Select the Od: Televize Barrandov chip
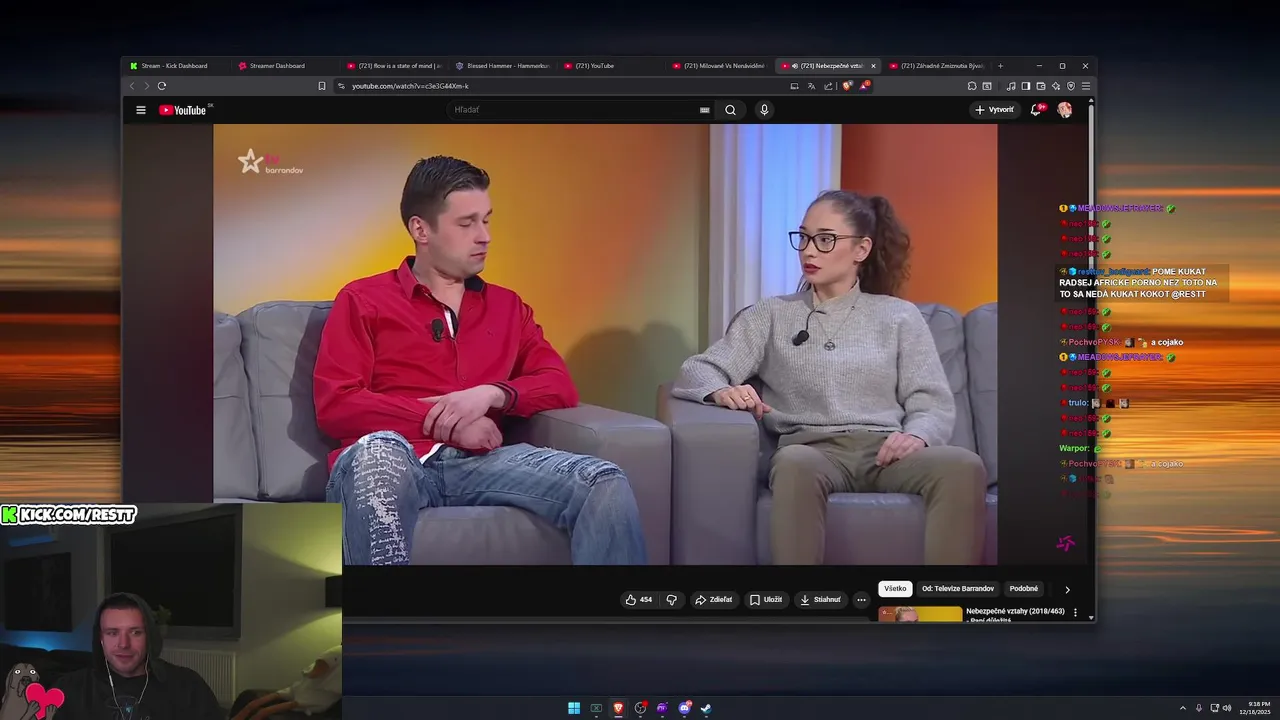Image resolution: width=1280 pixels, height=720 pixels. pos(958,589)
